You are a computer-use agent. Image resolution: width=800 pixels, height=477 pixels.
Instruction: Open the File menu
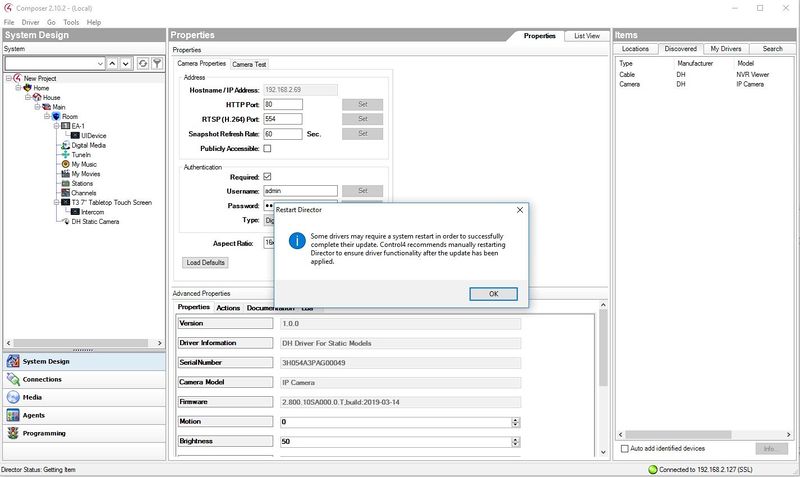tap(9, 22)
